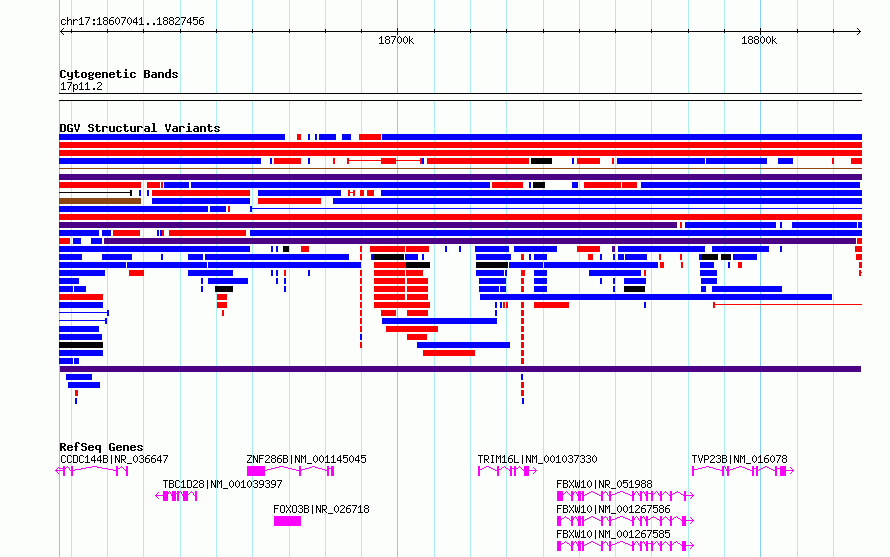Click the brown structural variant bar
The image size is (890, 557).
(x=100, y=201)
